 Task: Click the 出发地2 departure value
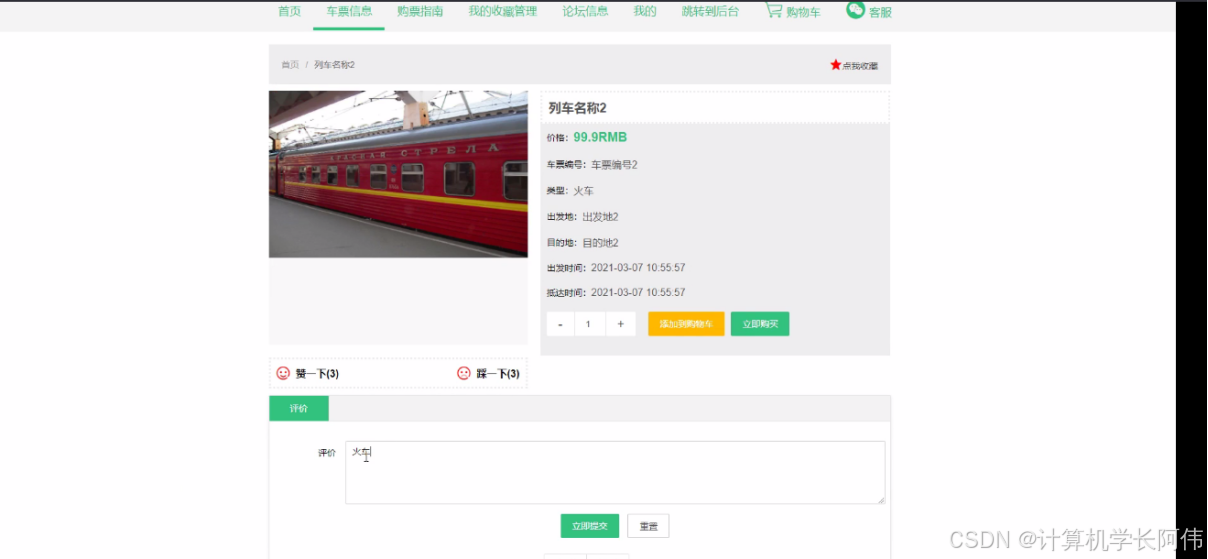600,217
